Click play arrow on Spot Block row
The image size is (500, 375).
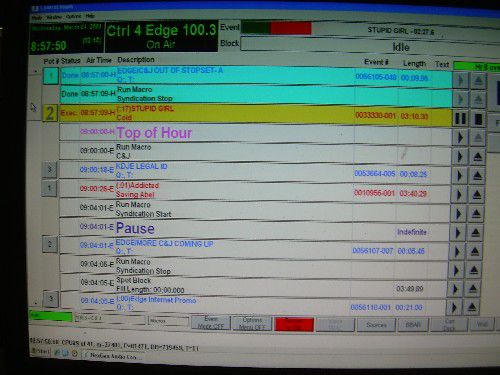(x=455, y=289)
